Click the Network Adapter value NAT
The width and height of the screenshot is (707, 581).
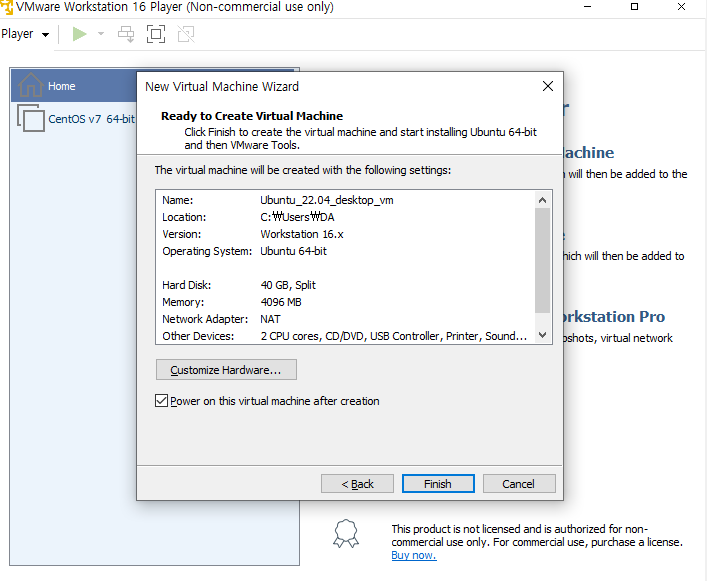coord(270,319)
